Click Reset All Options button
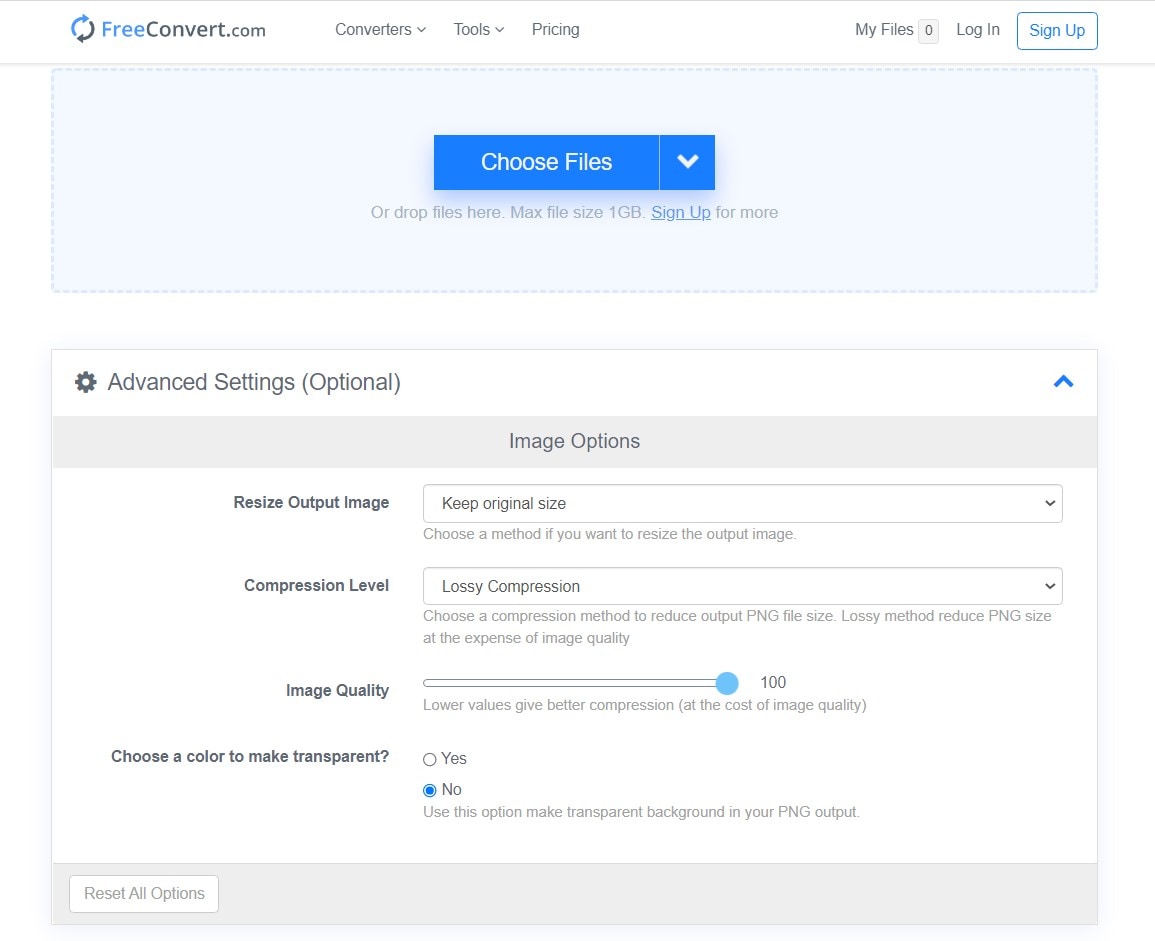This screenshot has width=1155, height=941. click(144, 893)
